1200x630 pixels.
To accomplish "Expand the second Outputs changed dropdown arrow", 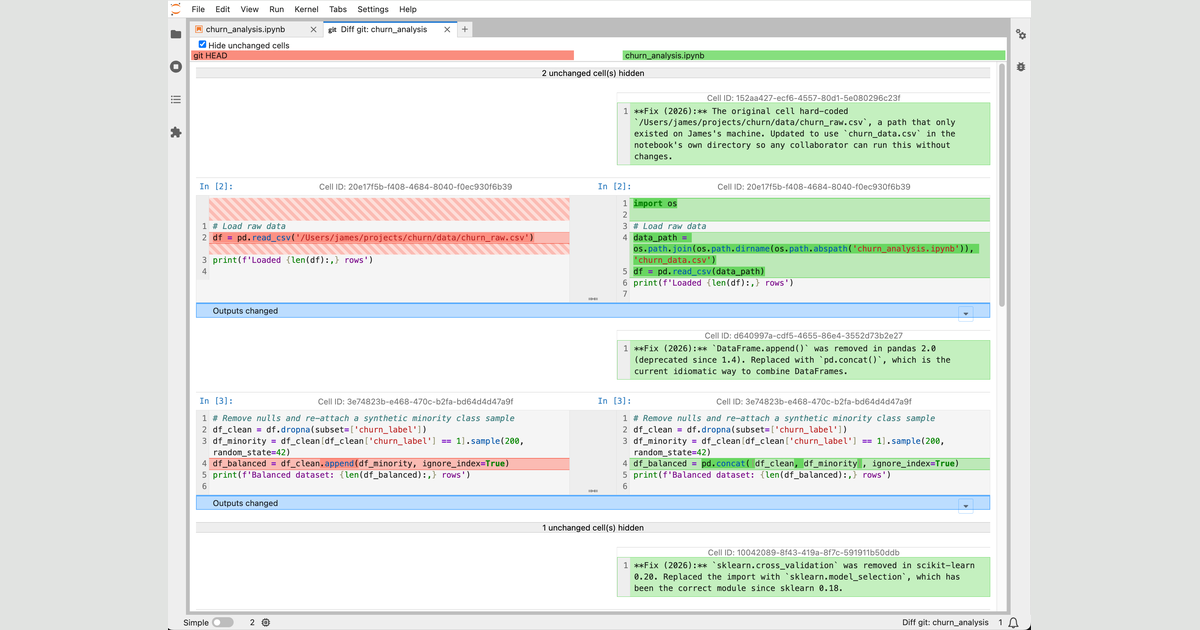I will click(x=965, y=504).
